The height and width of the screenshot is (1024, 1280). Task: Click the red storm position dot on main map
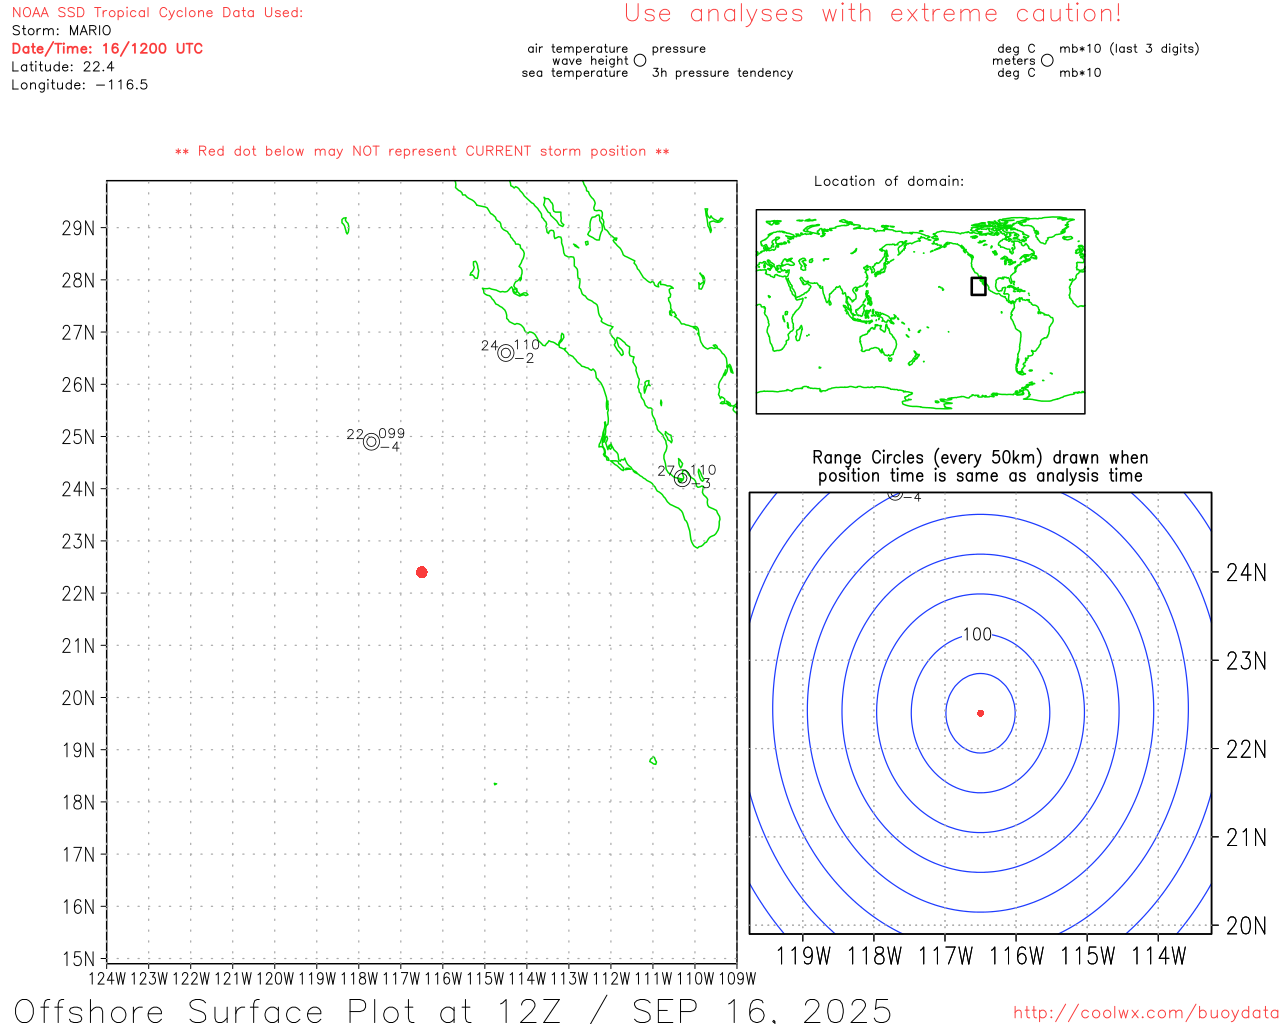[x=422, y=572]
